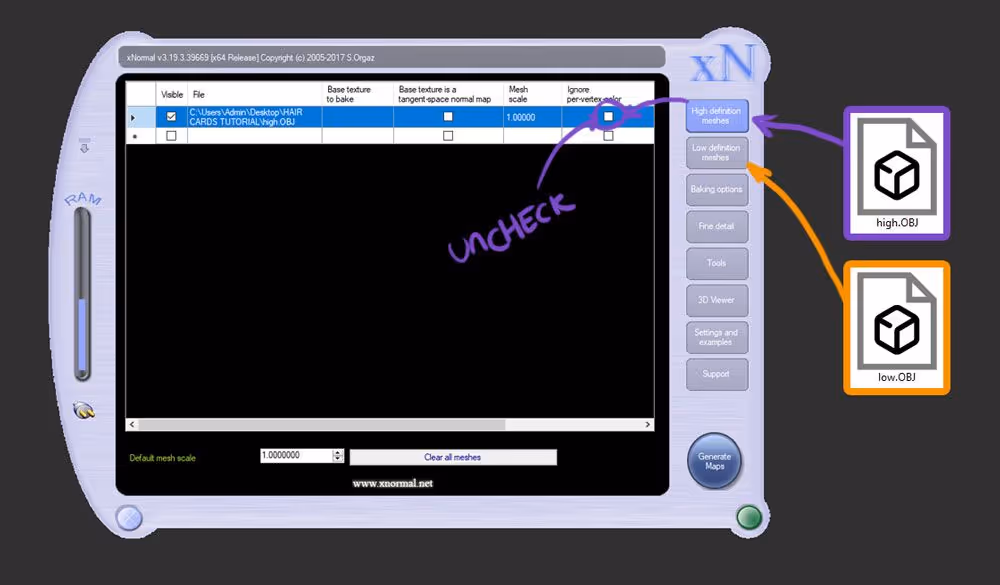The image size is (1000, 585).
Task: Toggle Visible checkbox in empty new row
Action: tap(171, 136)
